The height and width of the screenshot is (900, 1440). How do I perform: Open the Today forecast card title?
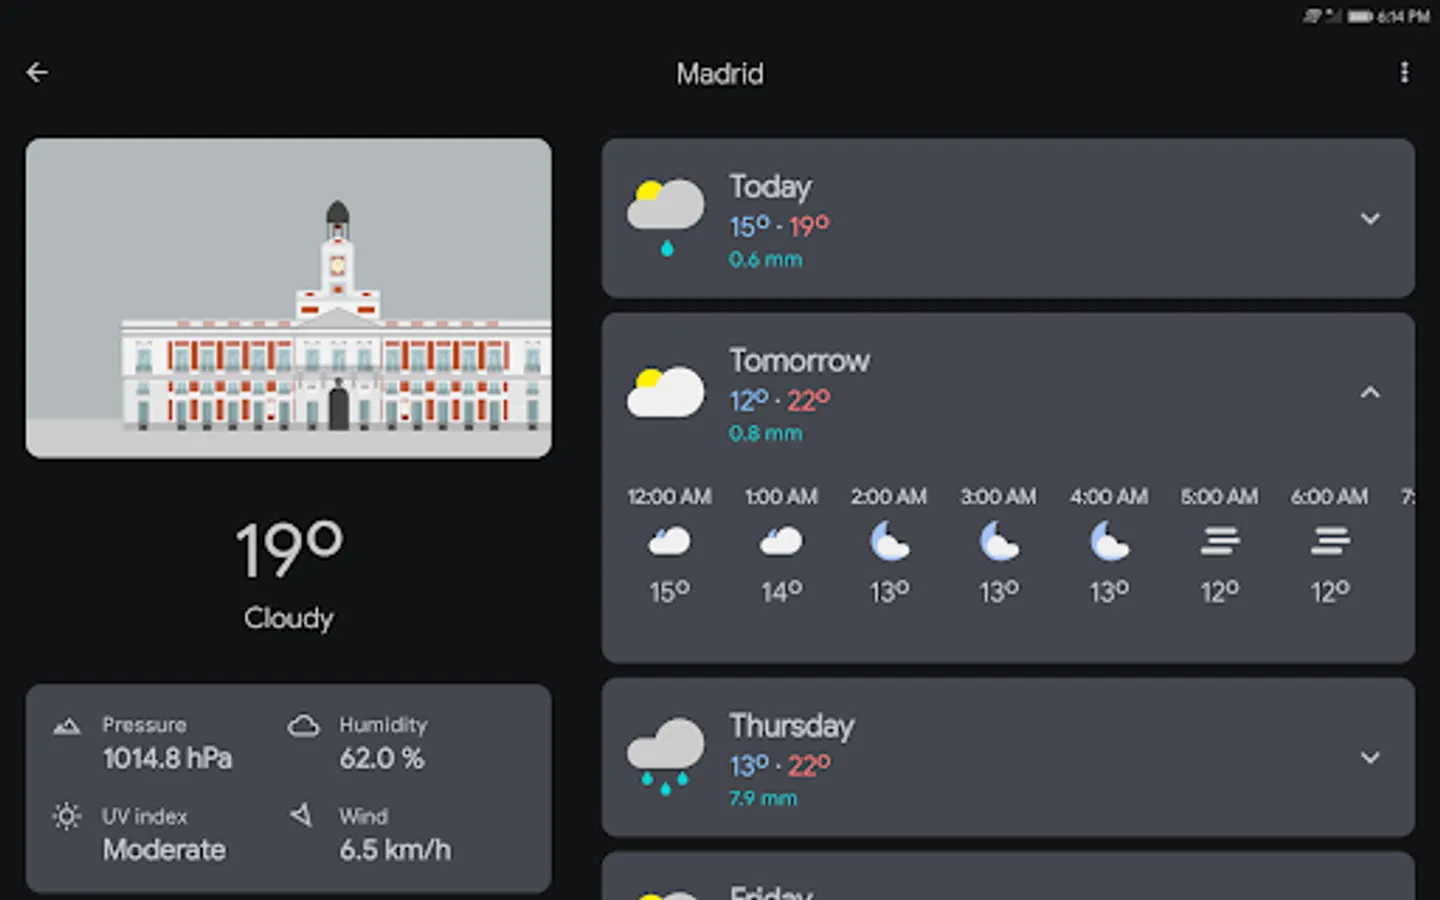click(x=770, y=187)
